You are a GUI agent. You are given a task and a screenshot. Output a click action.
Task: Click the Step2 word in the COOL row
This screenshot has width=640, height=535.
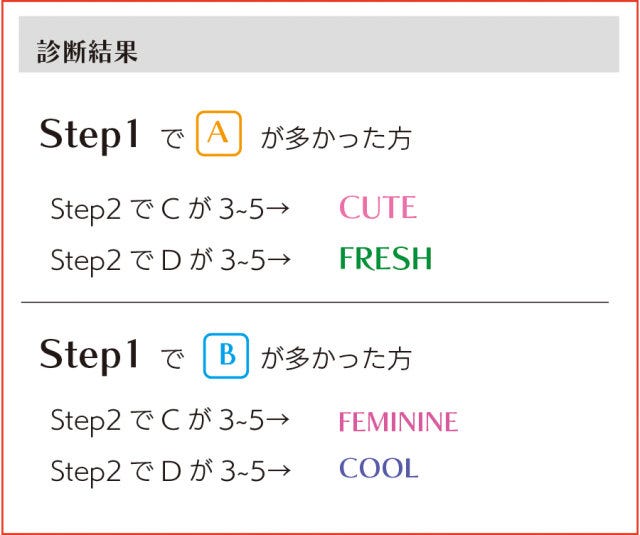coord(85,470)
